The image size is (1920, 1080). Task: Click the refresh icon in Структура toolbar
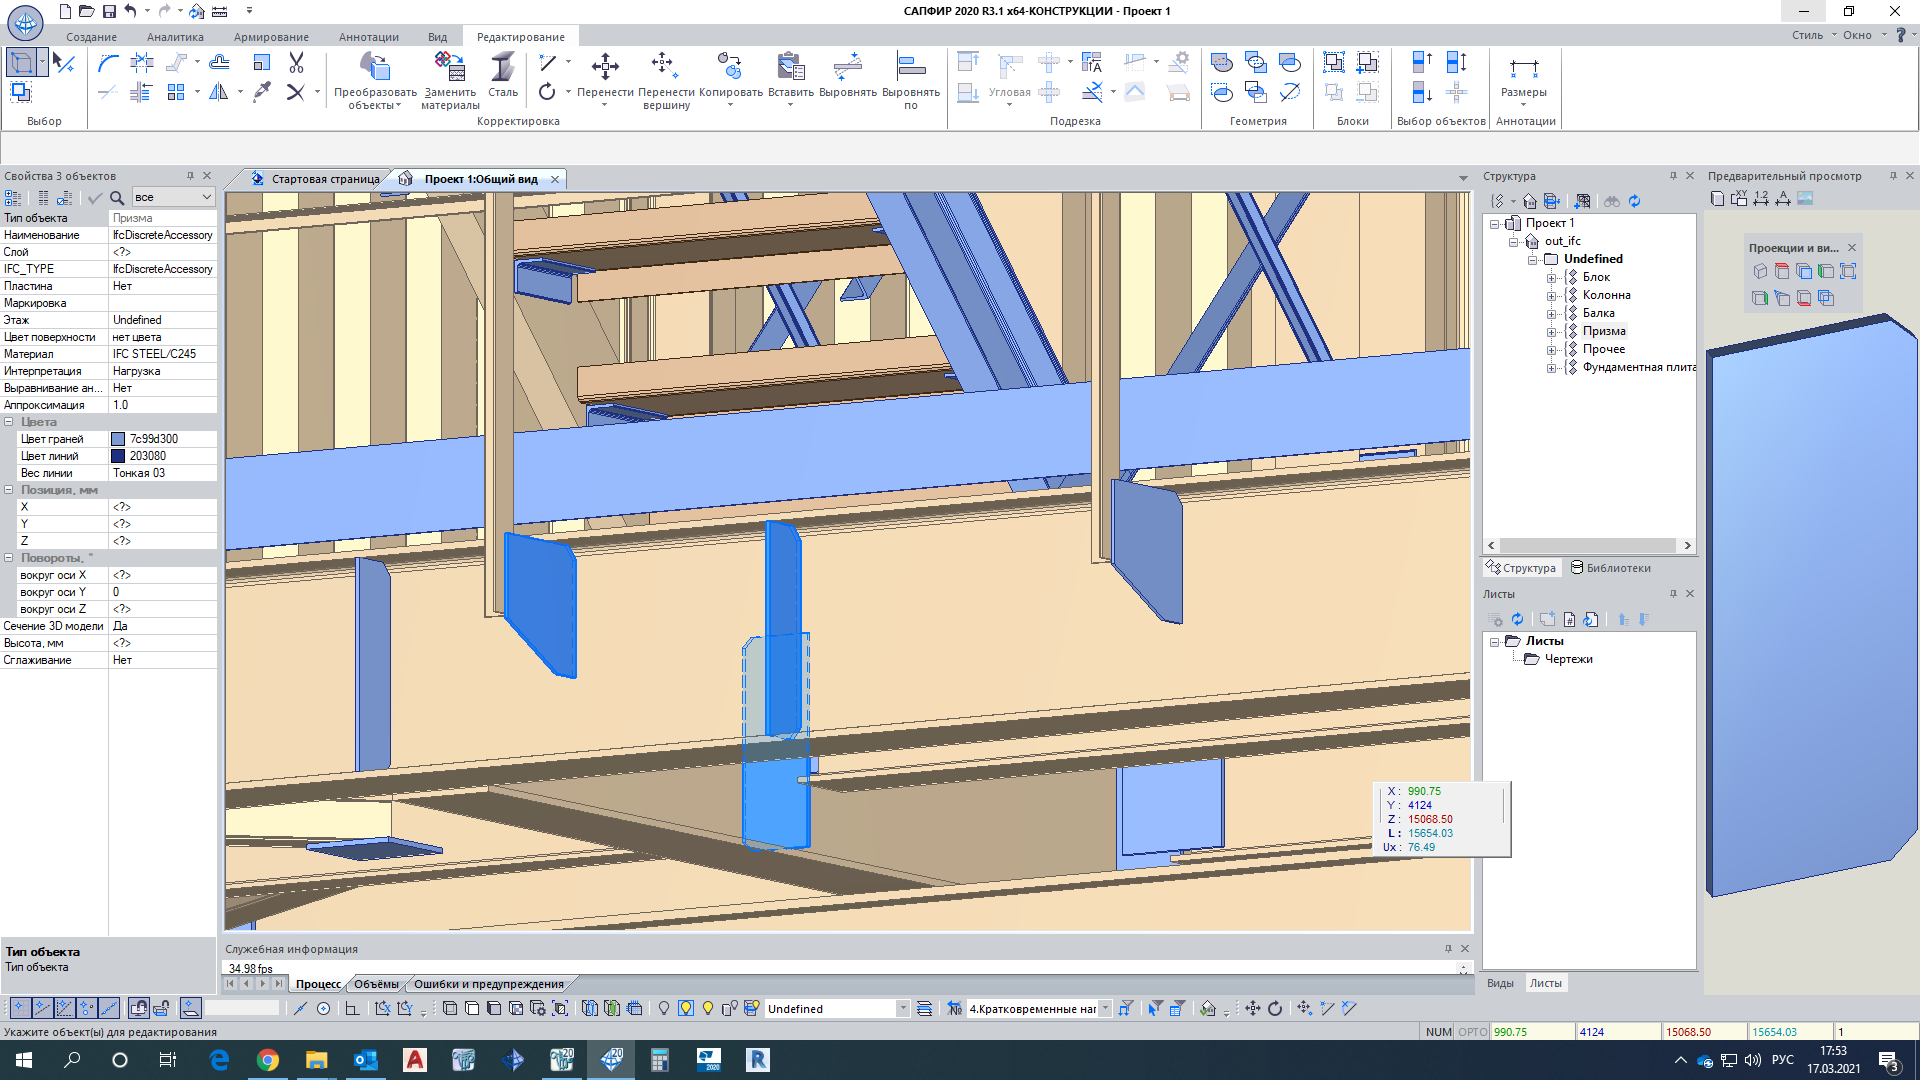pyautogui.click(x=1634, y=201)
